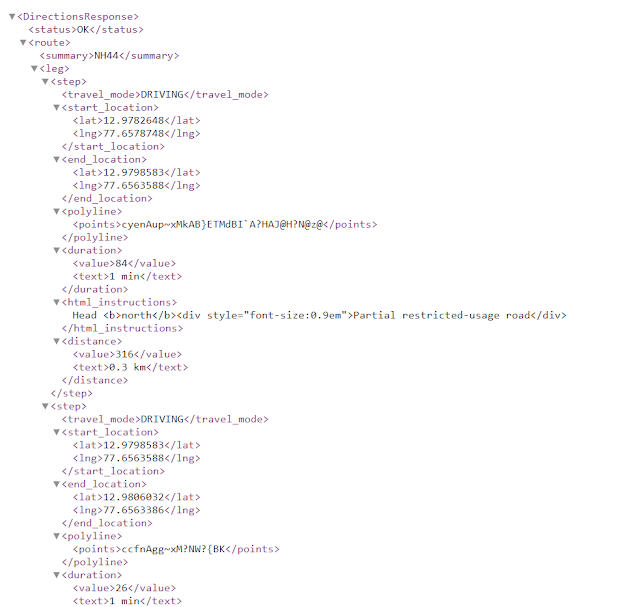This screenshot has width=640, height=607.
Task: Click the first travel_mode DRIVING line
Action: [165, 95]
